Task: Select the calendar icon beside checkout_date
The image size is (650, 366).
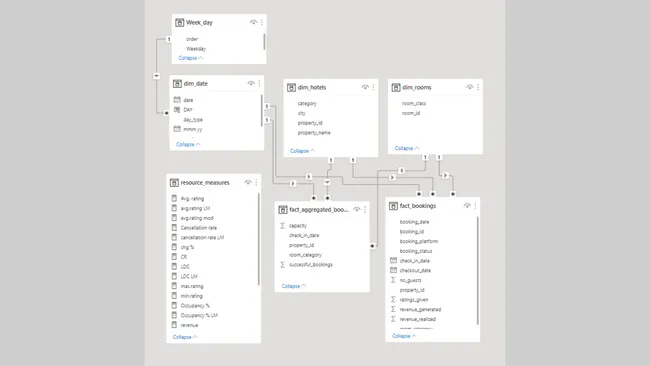Action: [393, 270]
